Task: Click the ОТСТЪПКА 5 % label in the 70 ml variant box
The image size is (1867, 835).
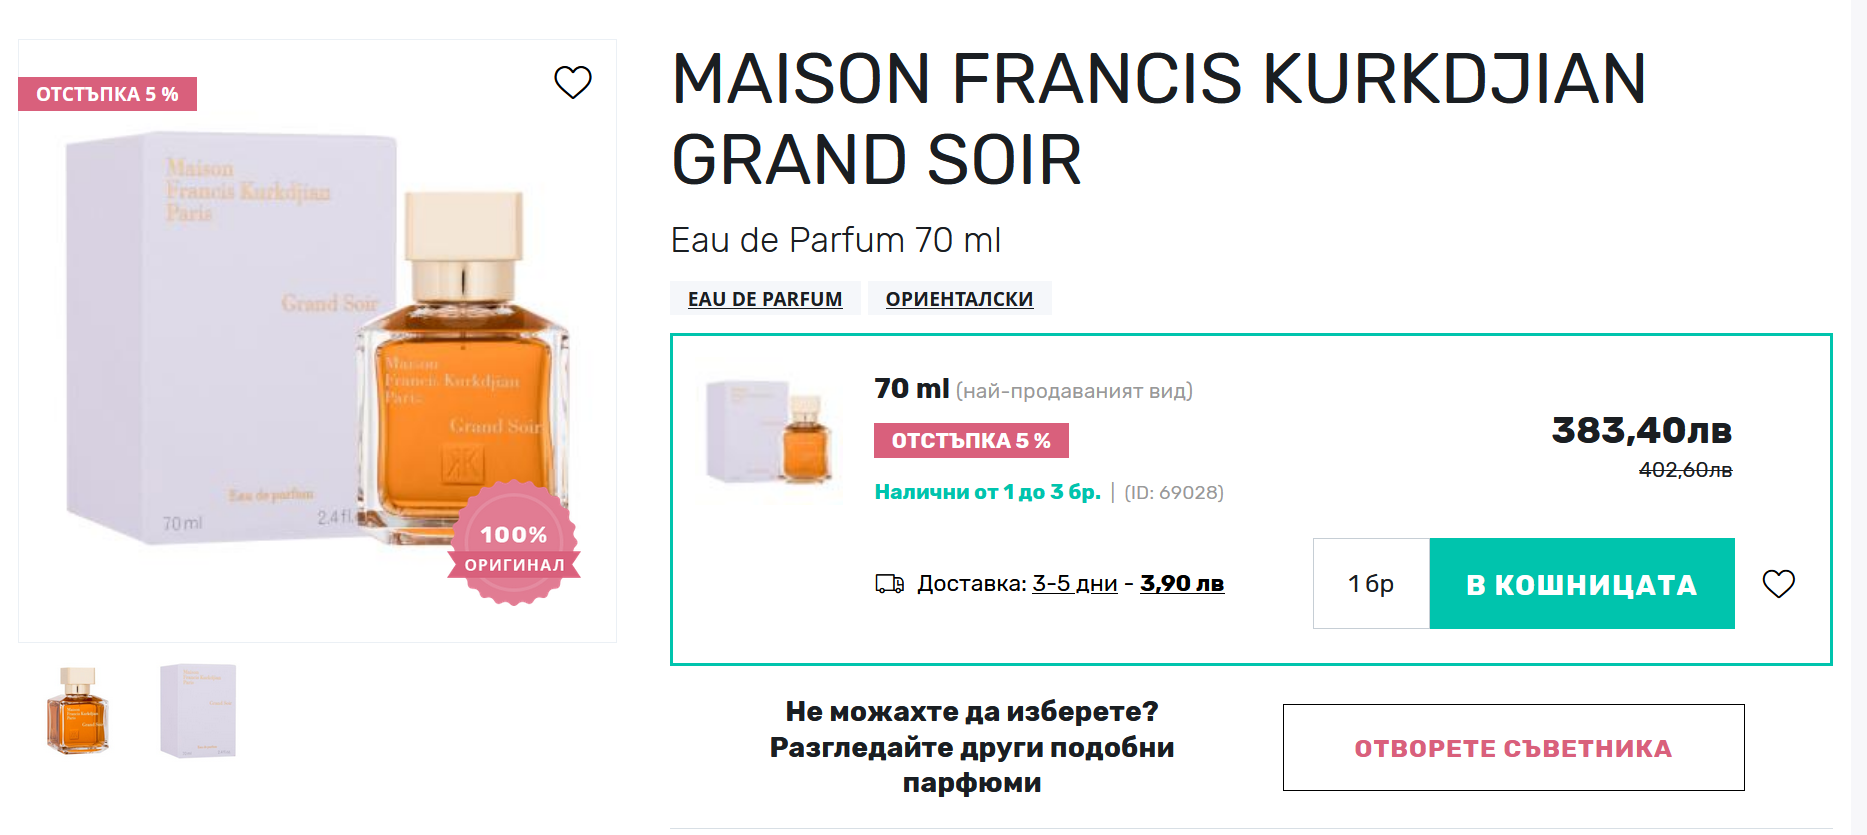Action: point(970,441)
